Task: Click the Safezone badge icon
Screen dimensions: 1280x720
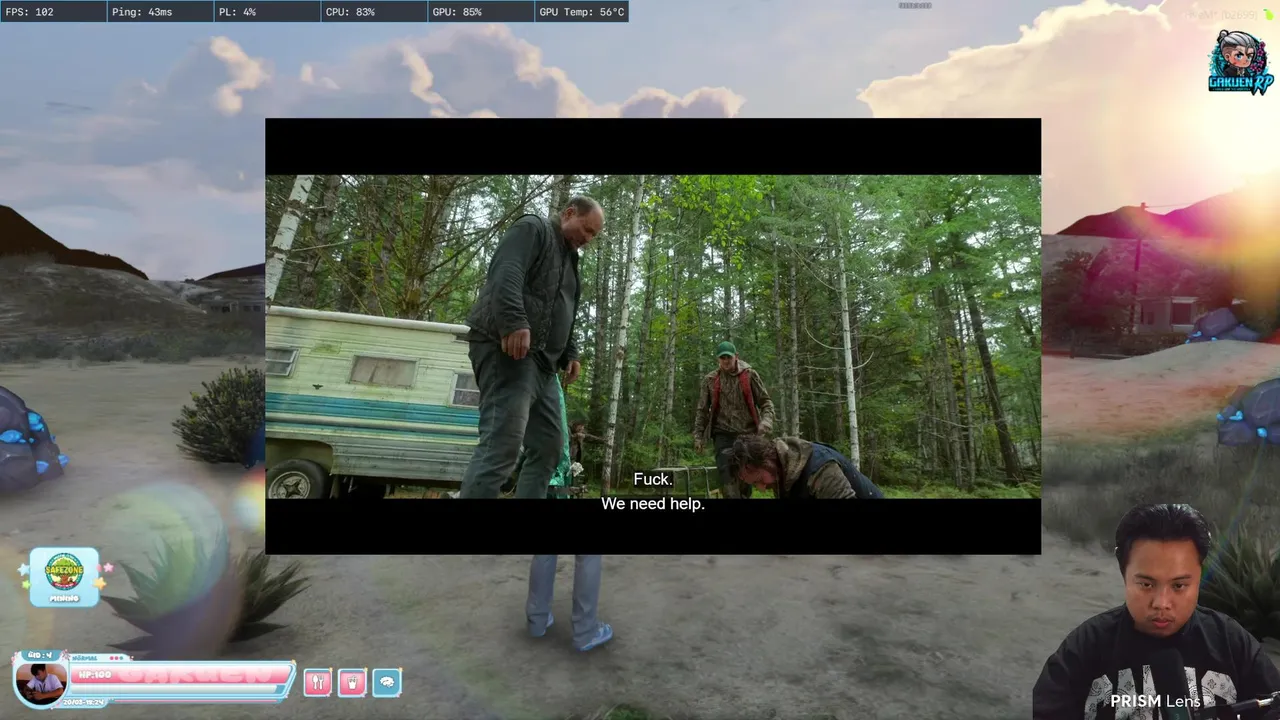Action: (x=64, y=577)
